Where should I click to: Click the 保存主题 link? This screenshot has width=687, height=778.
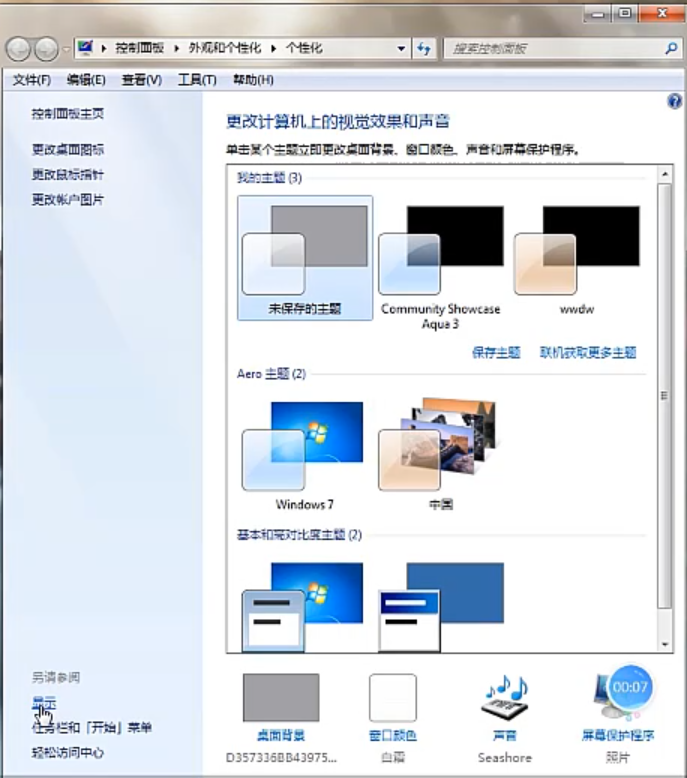[496, 353]
